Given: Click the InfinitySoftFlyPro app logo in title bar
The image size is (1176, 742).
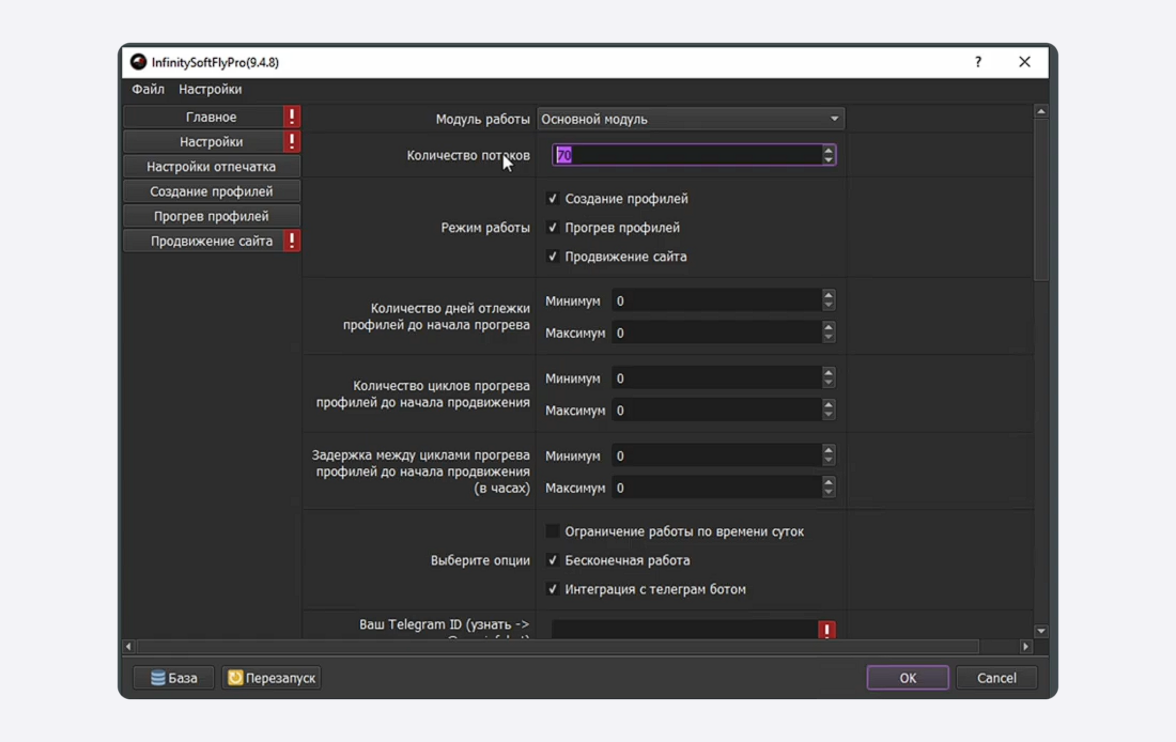Looking at the screenshot, I should tap(139, 62).
